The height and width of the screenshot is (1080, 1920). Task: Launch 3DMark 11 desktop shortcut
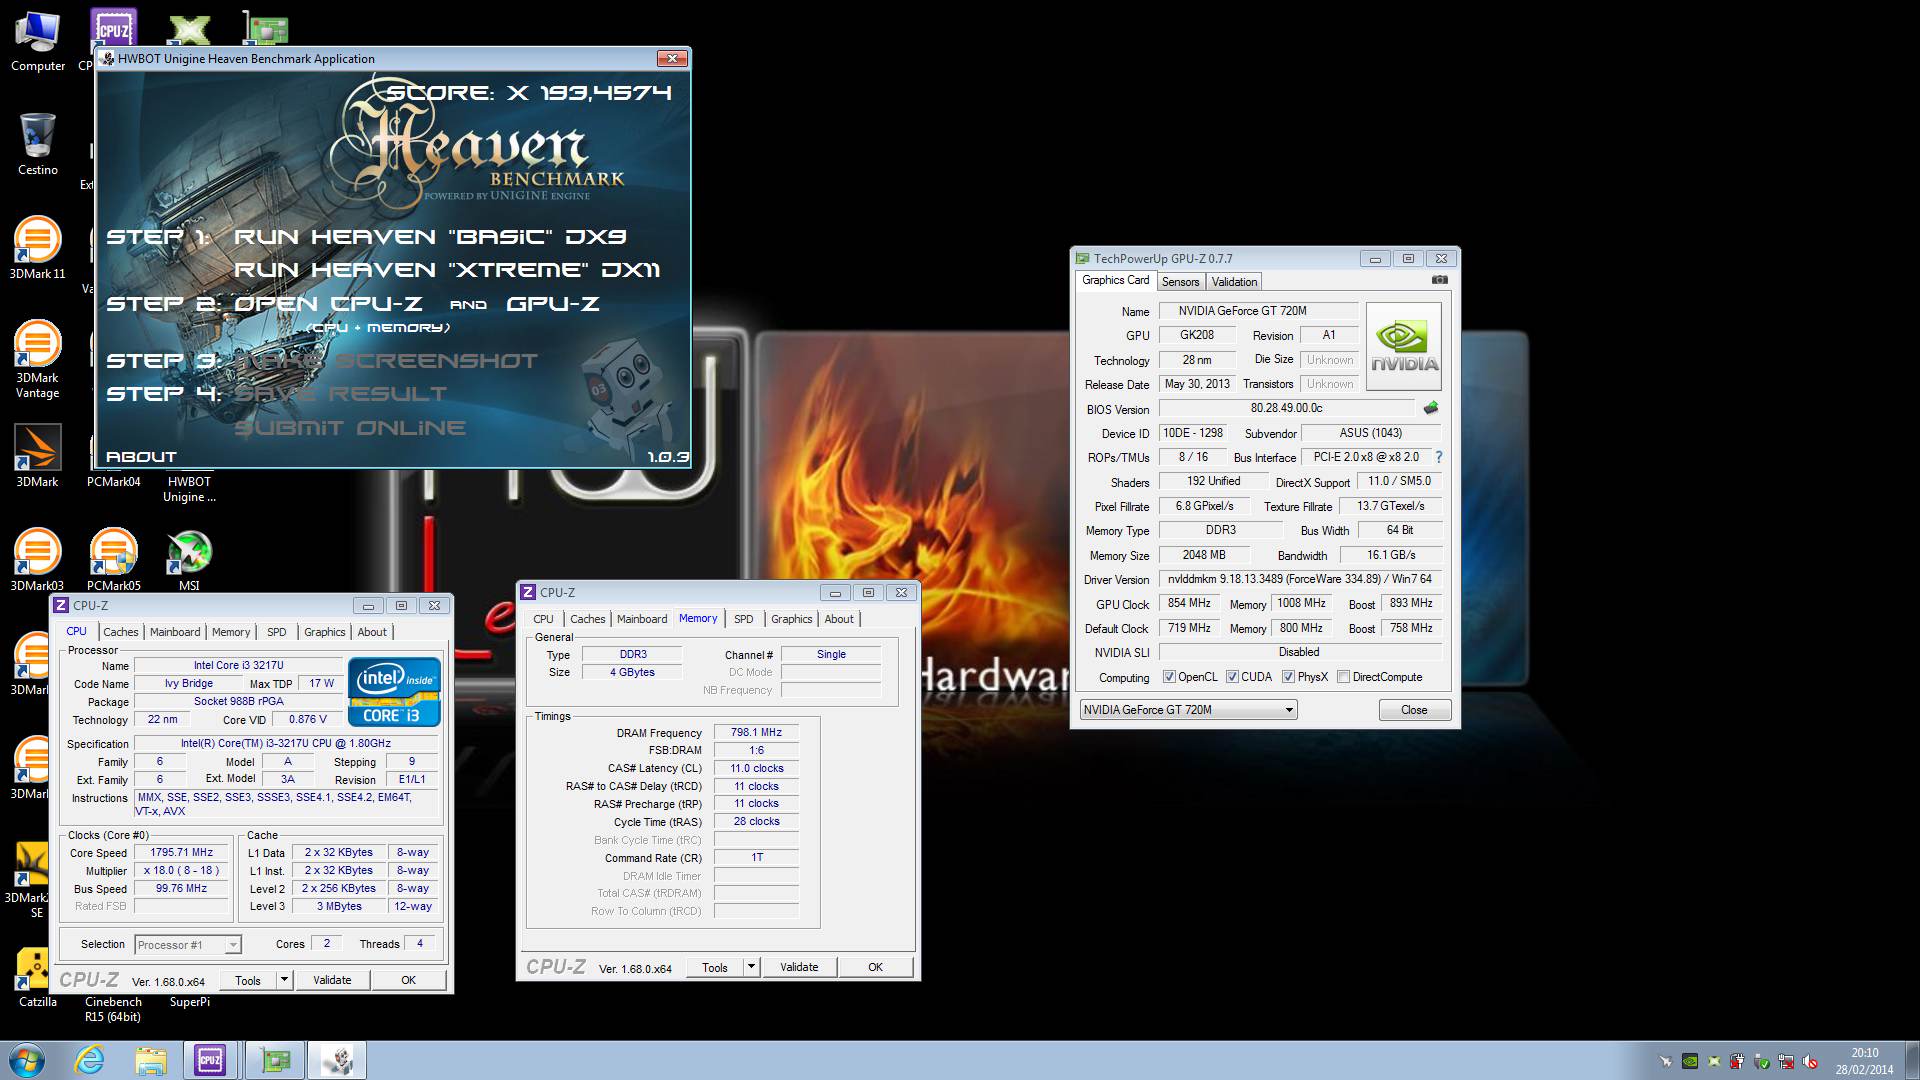pos(38,248)
